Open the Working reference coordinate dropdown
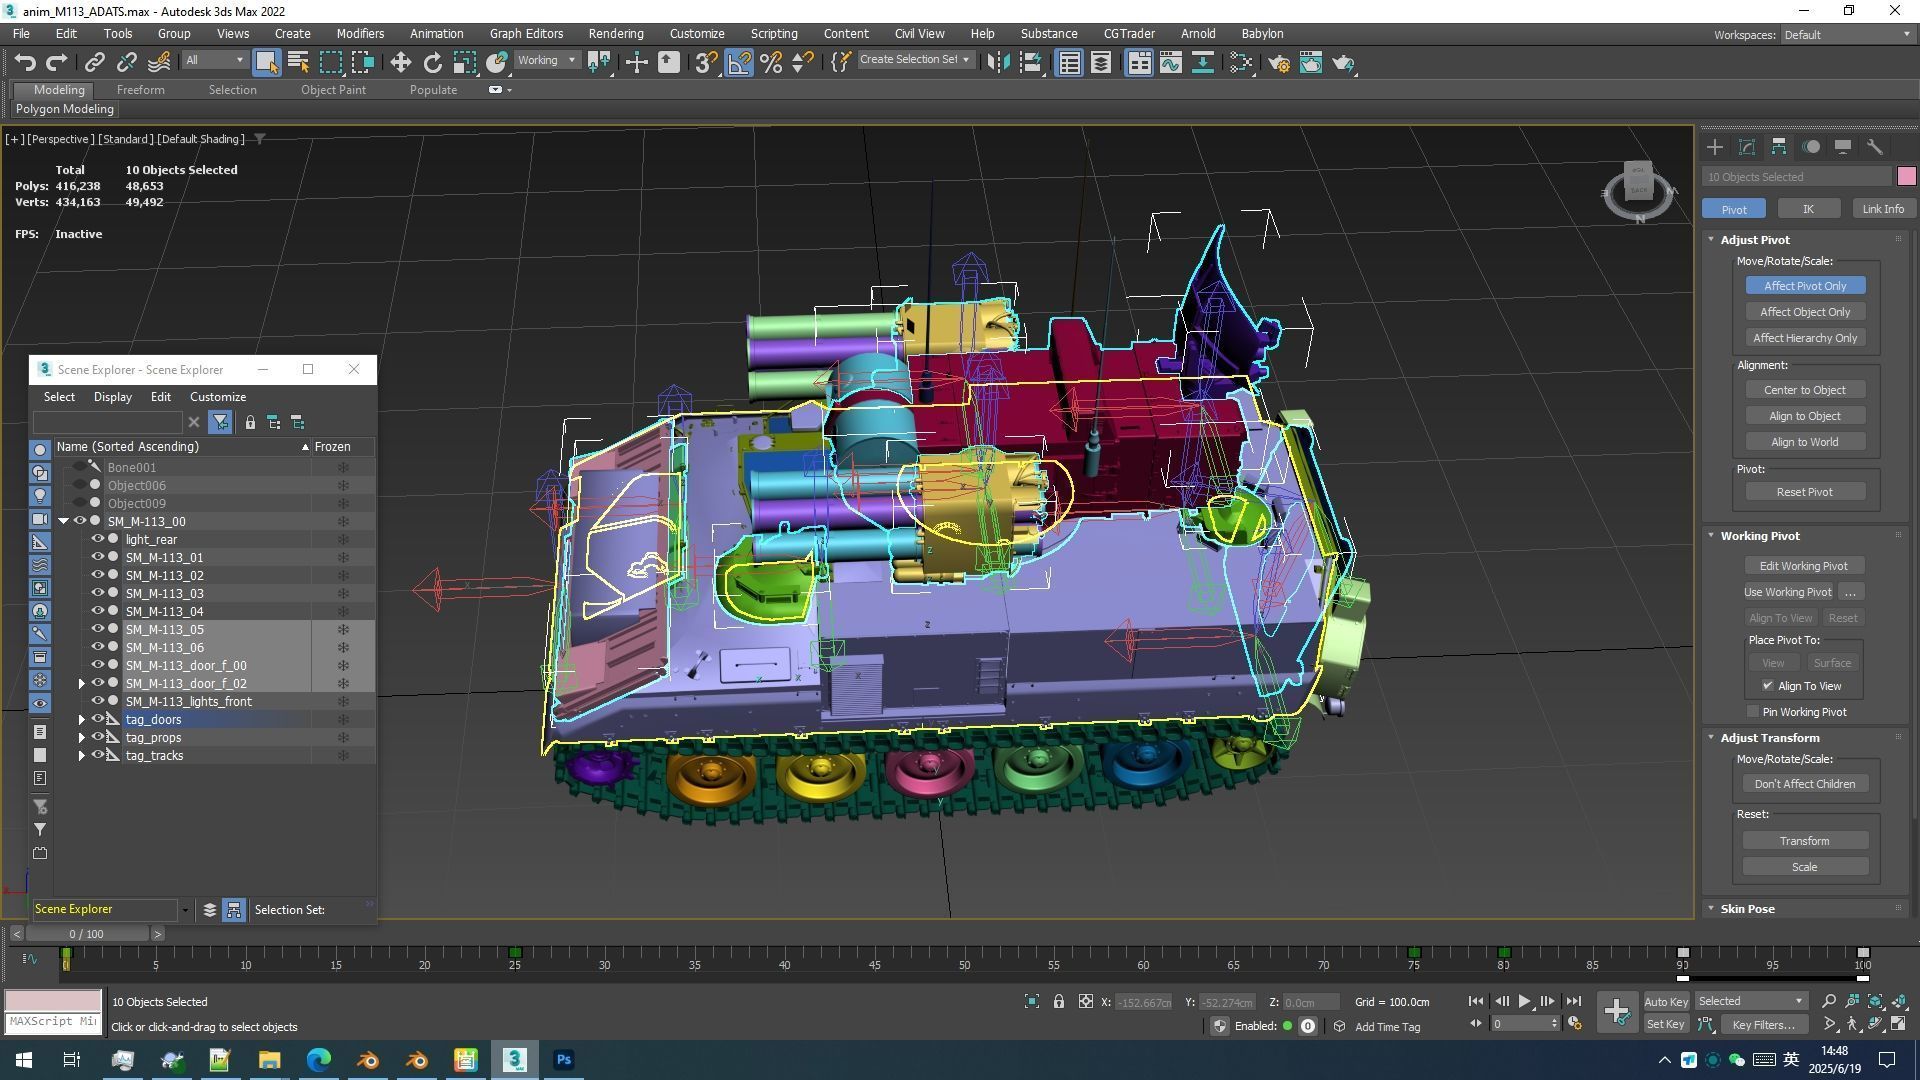The height and width of the screenshot is (1080, 1920). (x=547, y=61)
